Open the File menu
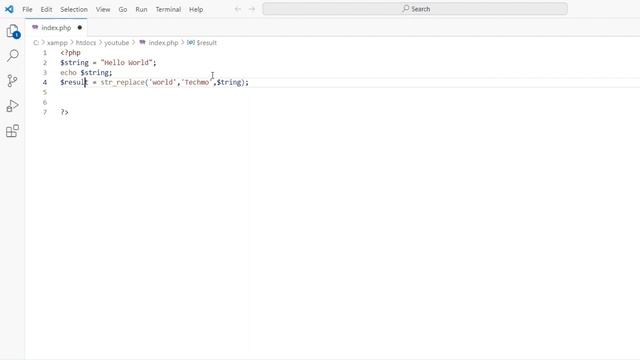Screen dimensions: 640x360 27,9
